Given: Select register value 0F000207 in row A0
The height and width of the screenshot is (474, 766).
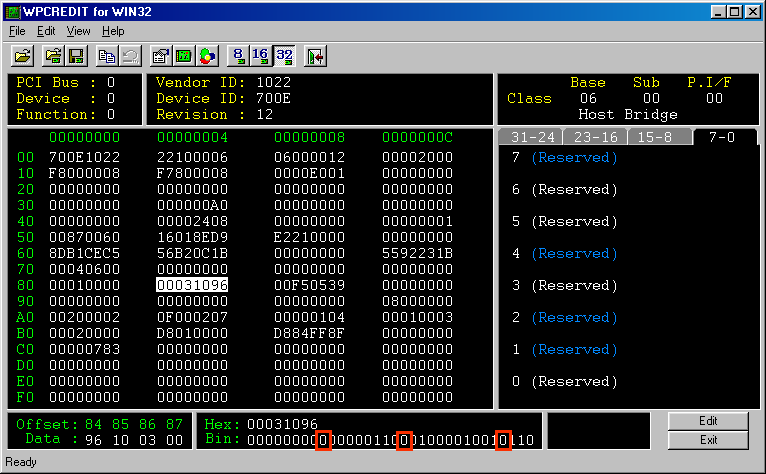Looking at the screenshot, I should pos(192,317).
